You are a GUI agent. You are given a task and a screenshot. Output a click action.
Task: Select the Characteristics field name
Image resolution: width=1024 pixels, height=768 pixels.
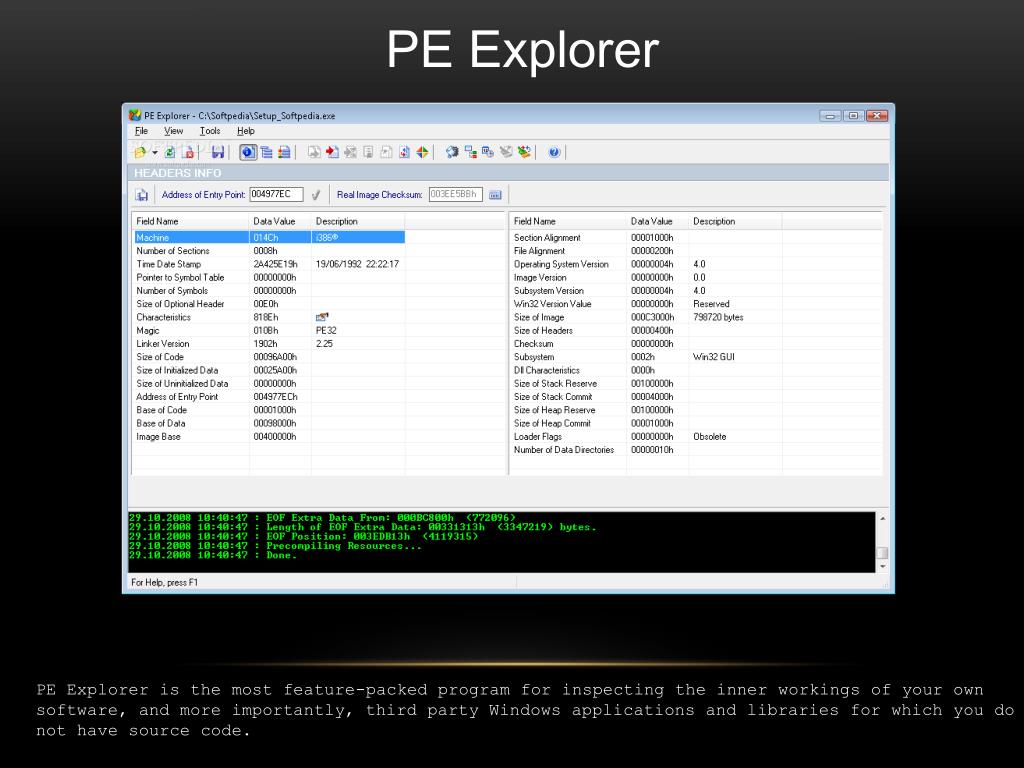[x=163, y=317]
